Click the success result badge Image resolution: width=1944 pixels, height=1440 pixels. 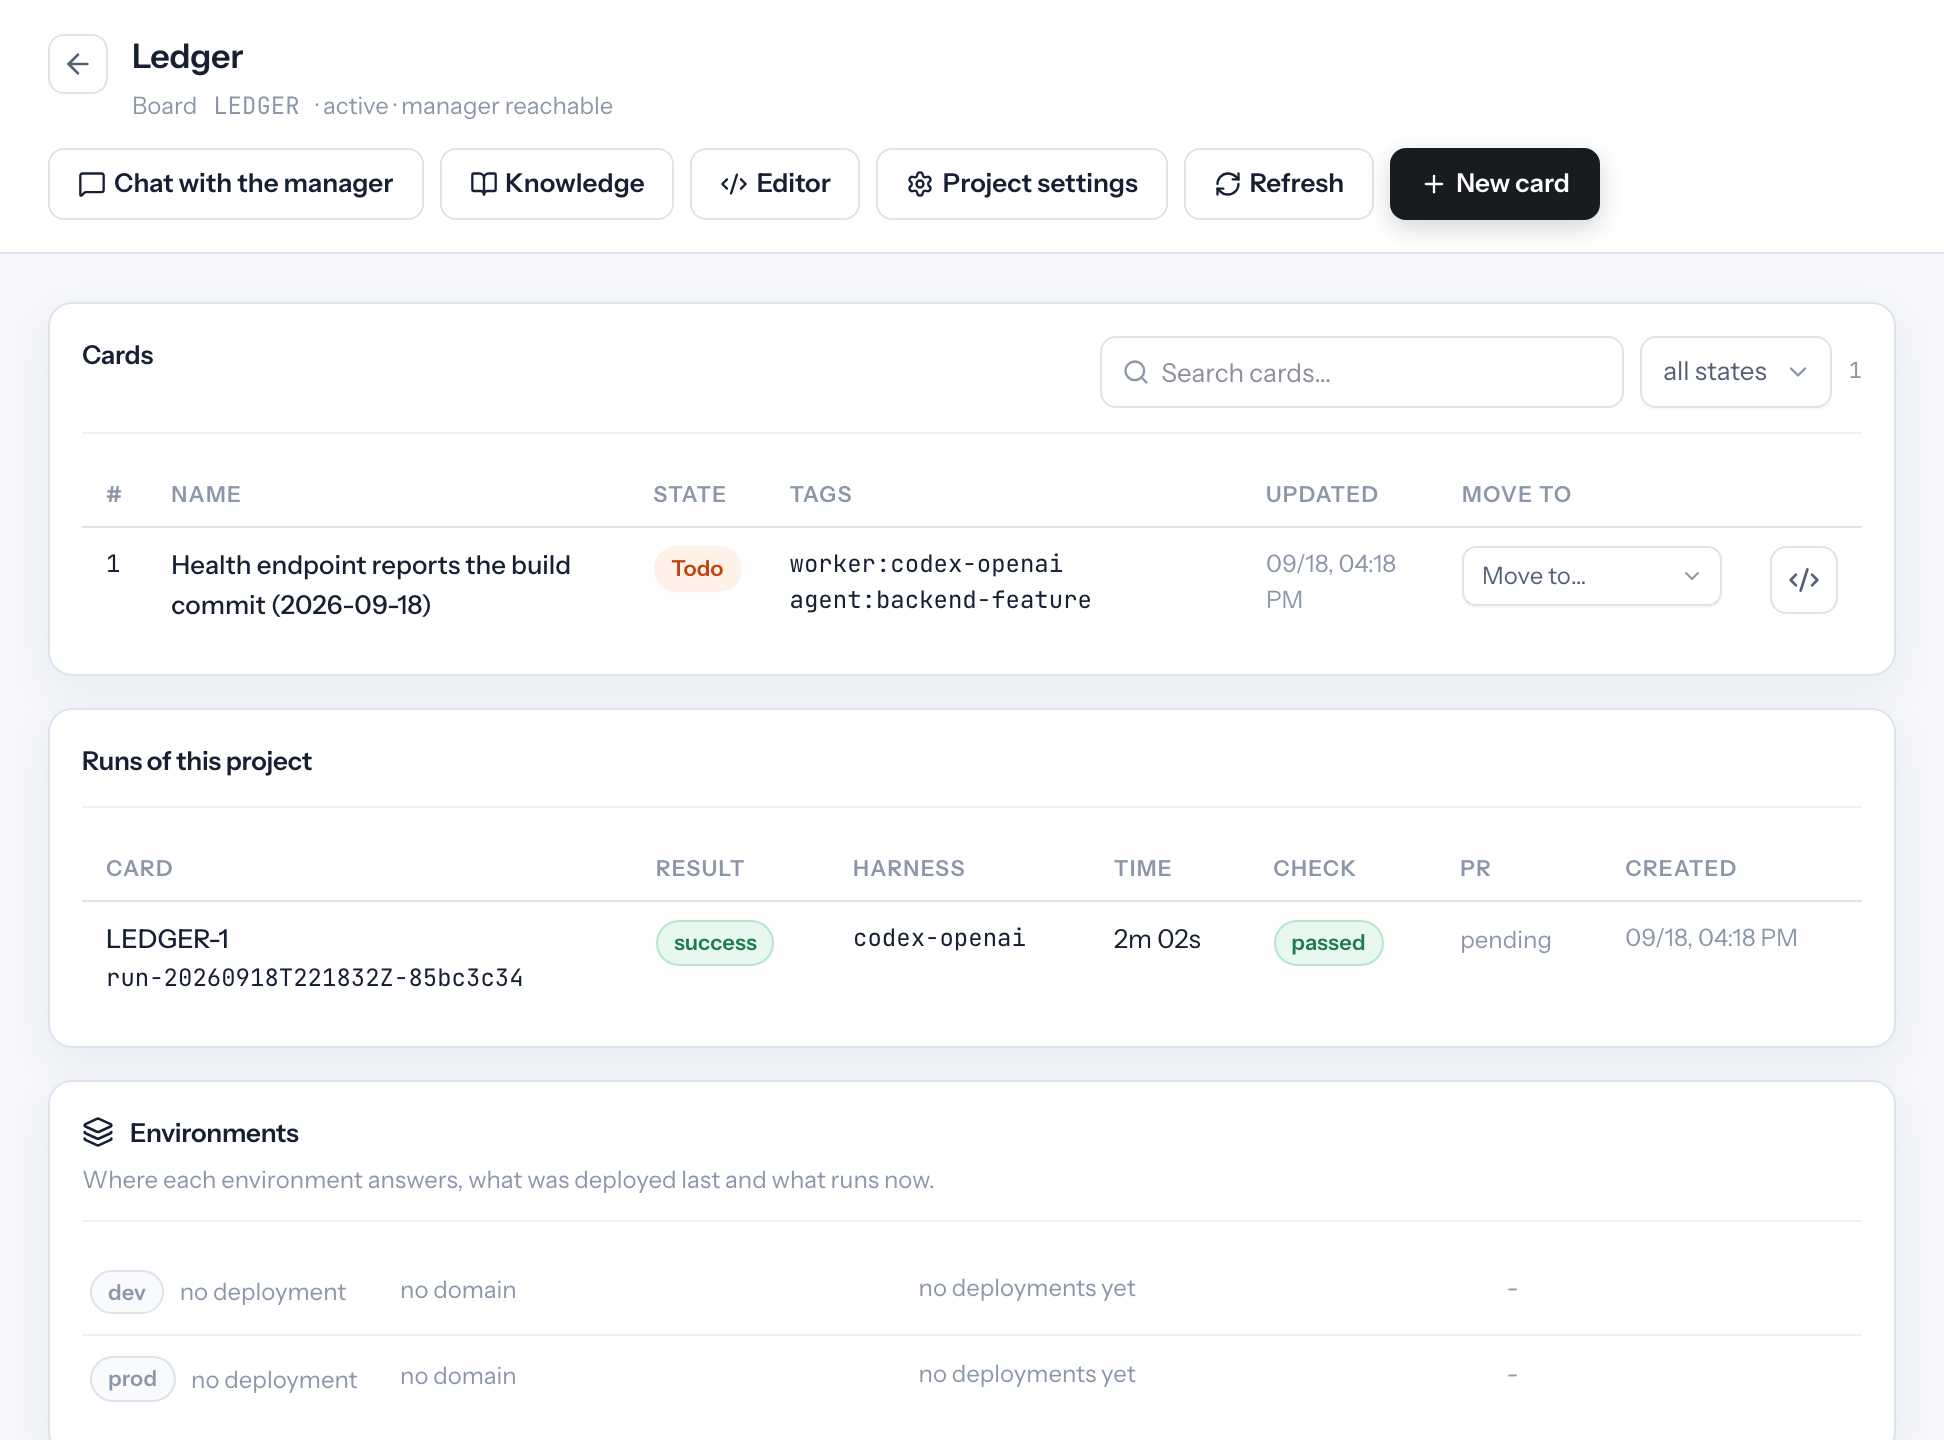[715, 943]
